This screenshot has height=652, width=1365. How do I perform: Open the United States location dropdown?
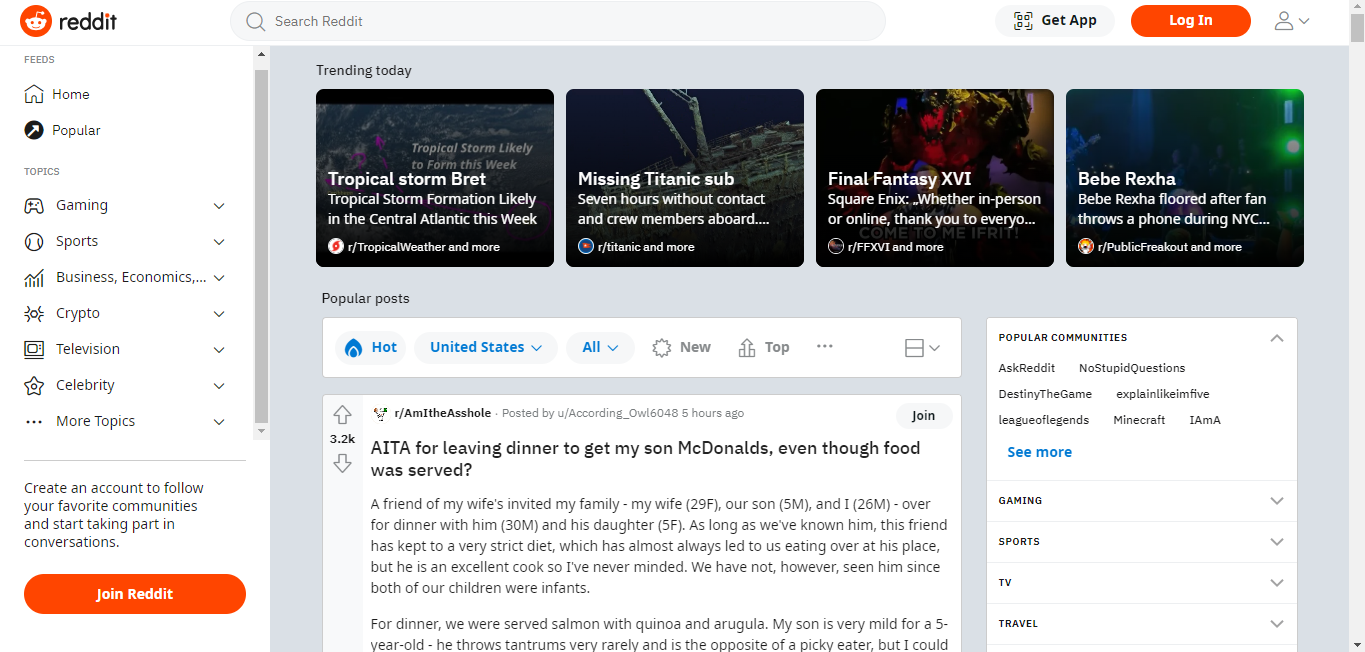pyautogui.click(x=486, y=348)
